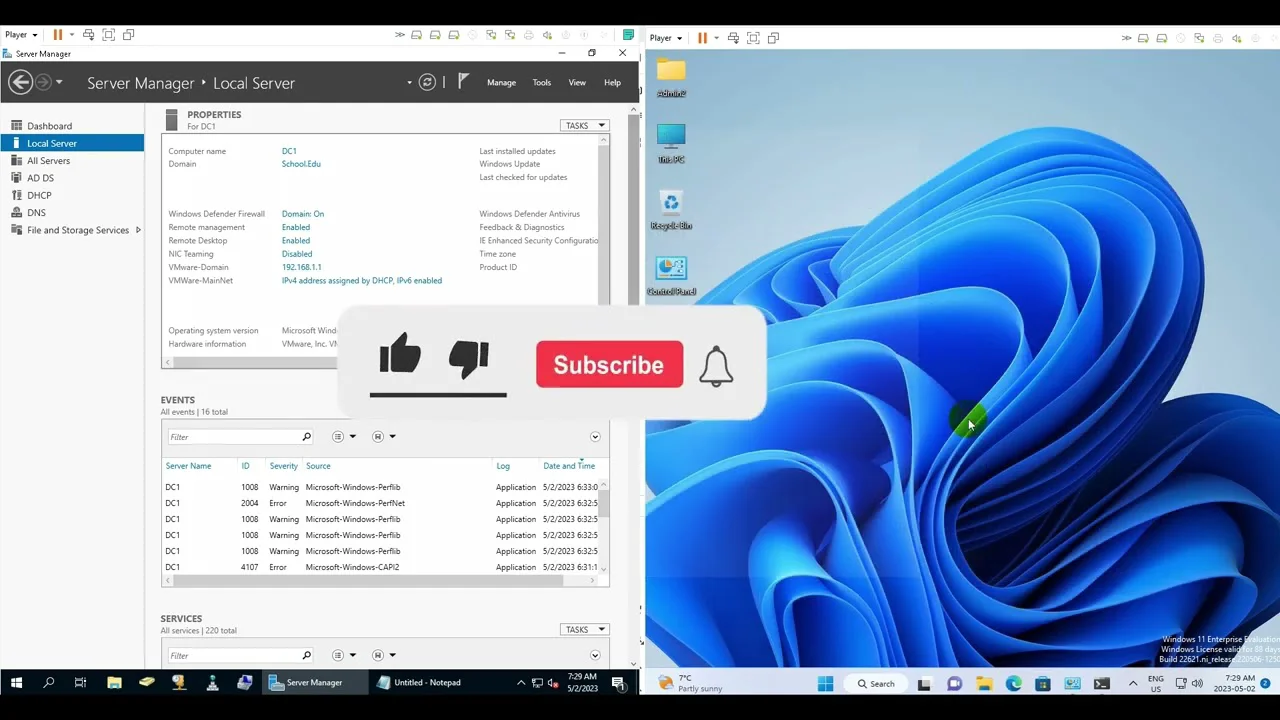Pause the right VMware Player VM
Screen dimensions: 1280x720
point(702,38)
